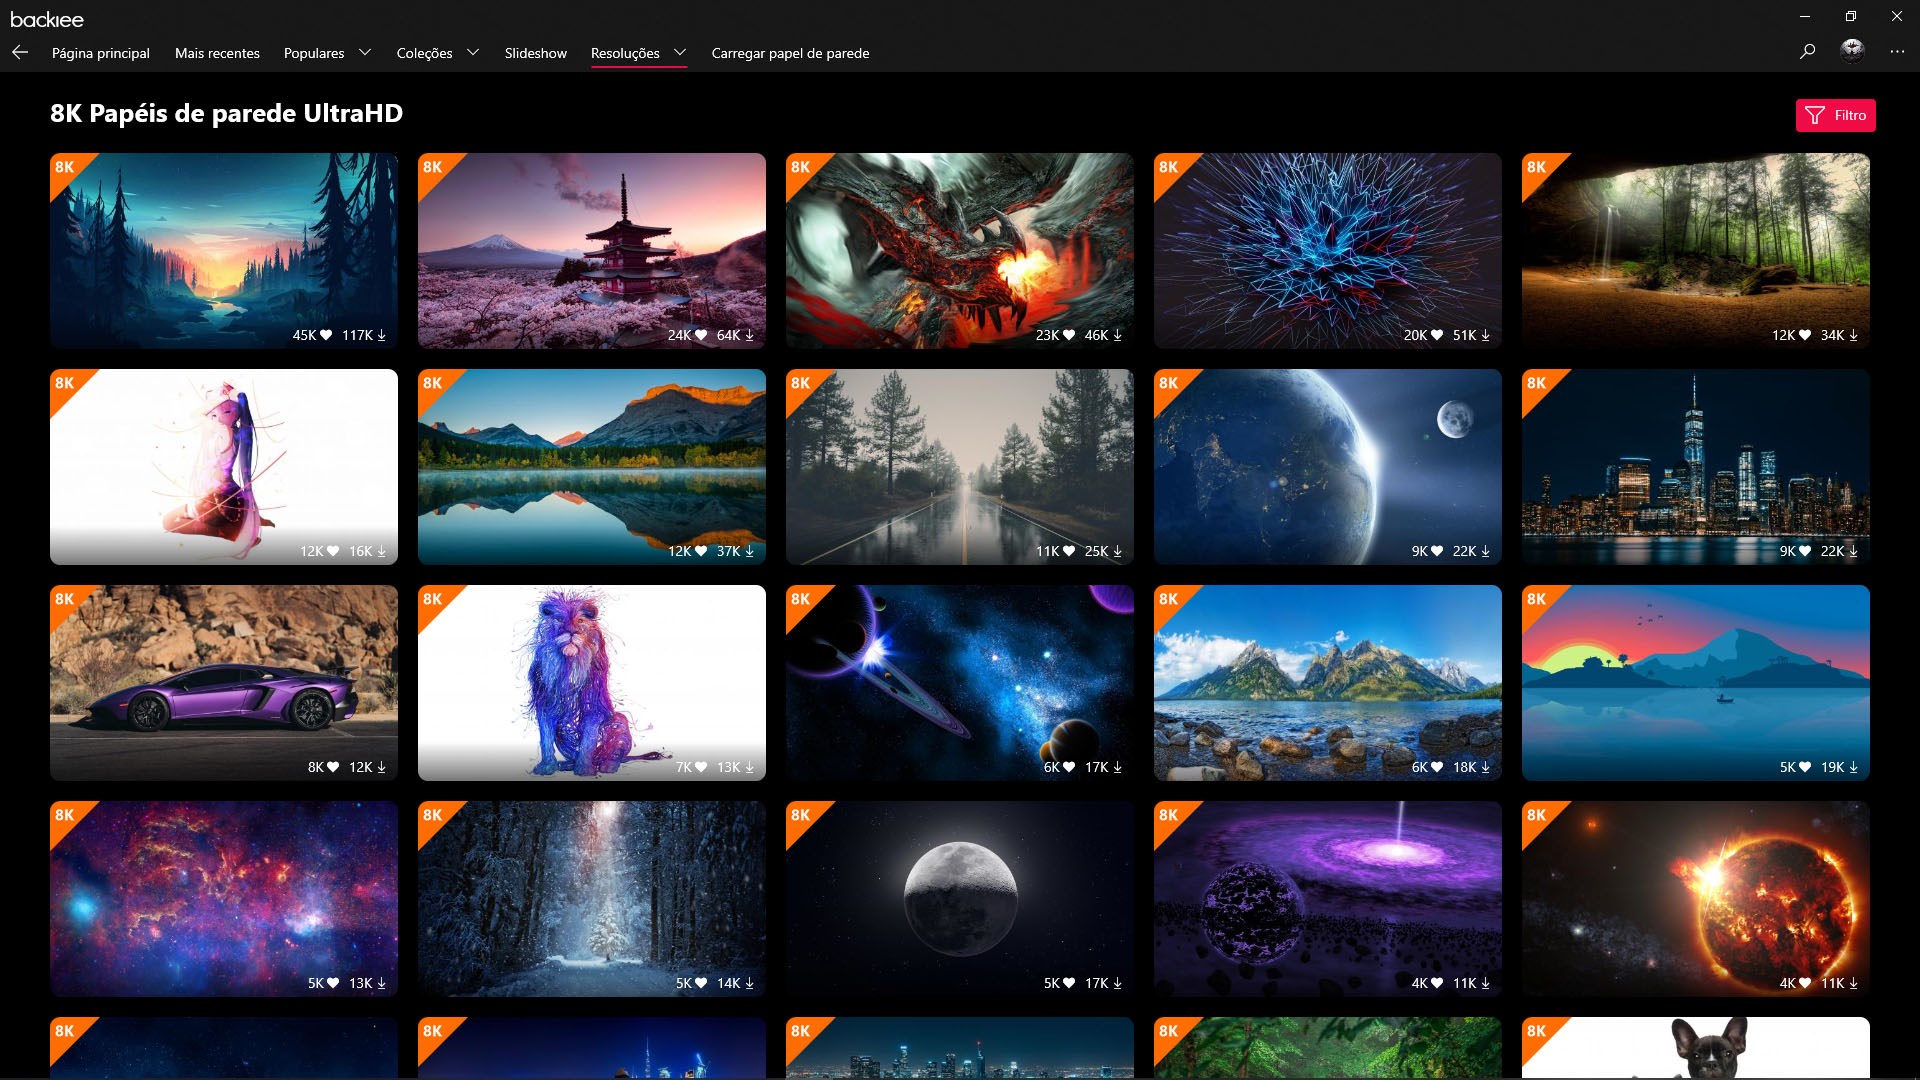The height and width of the screenshot is (1080, 1920).
Task: Click the 8K badge on forest sunset wallpaper
Action: (x=65, y=167)
